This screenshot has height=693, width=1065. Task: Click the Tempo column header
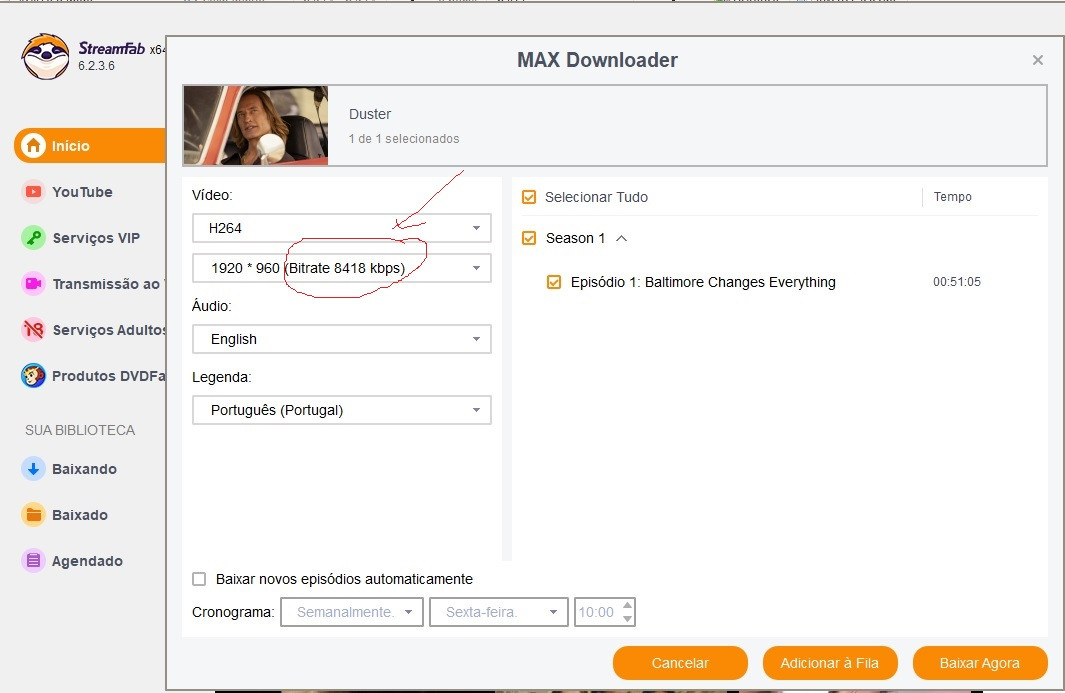[952, 196]
